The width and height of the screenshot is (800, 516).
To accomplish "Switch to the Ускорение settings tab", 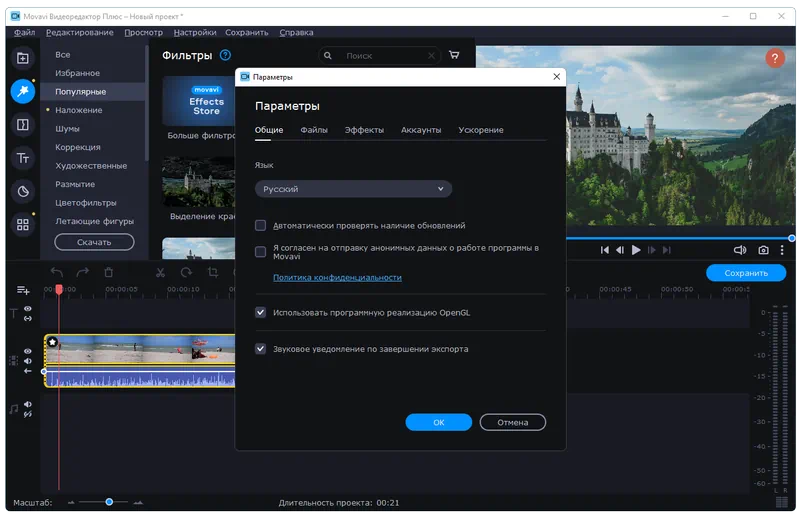I will pyautogui.click(x=481, y=130).
